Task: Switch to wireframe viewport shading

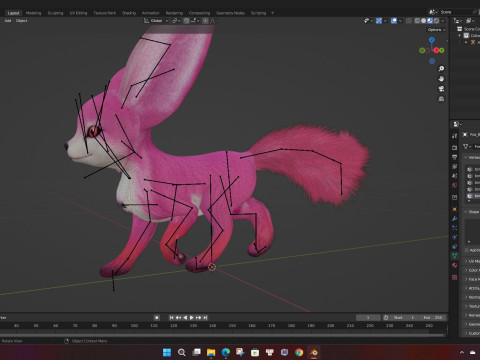Action: pos(417,21)
